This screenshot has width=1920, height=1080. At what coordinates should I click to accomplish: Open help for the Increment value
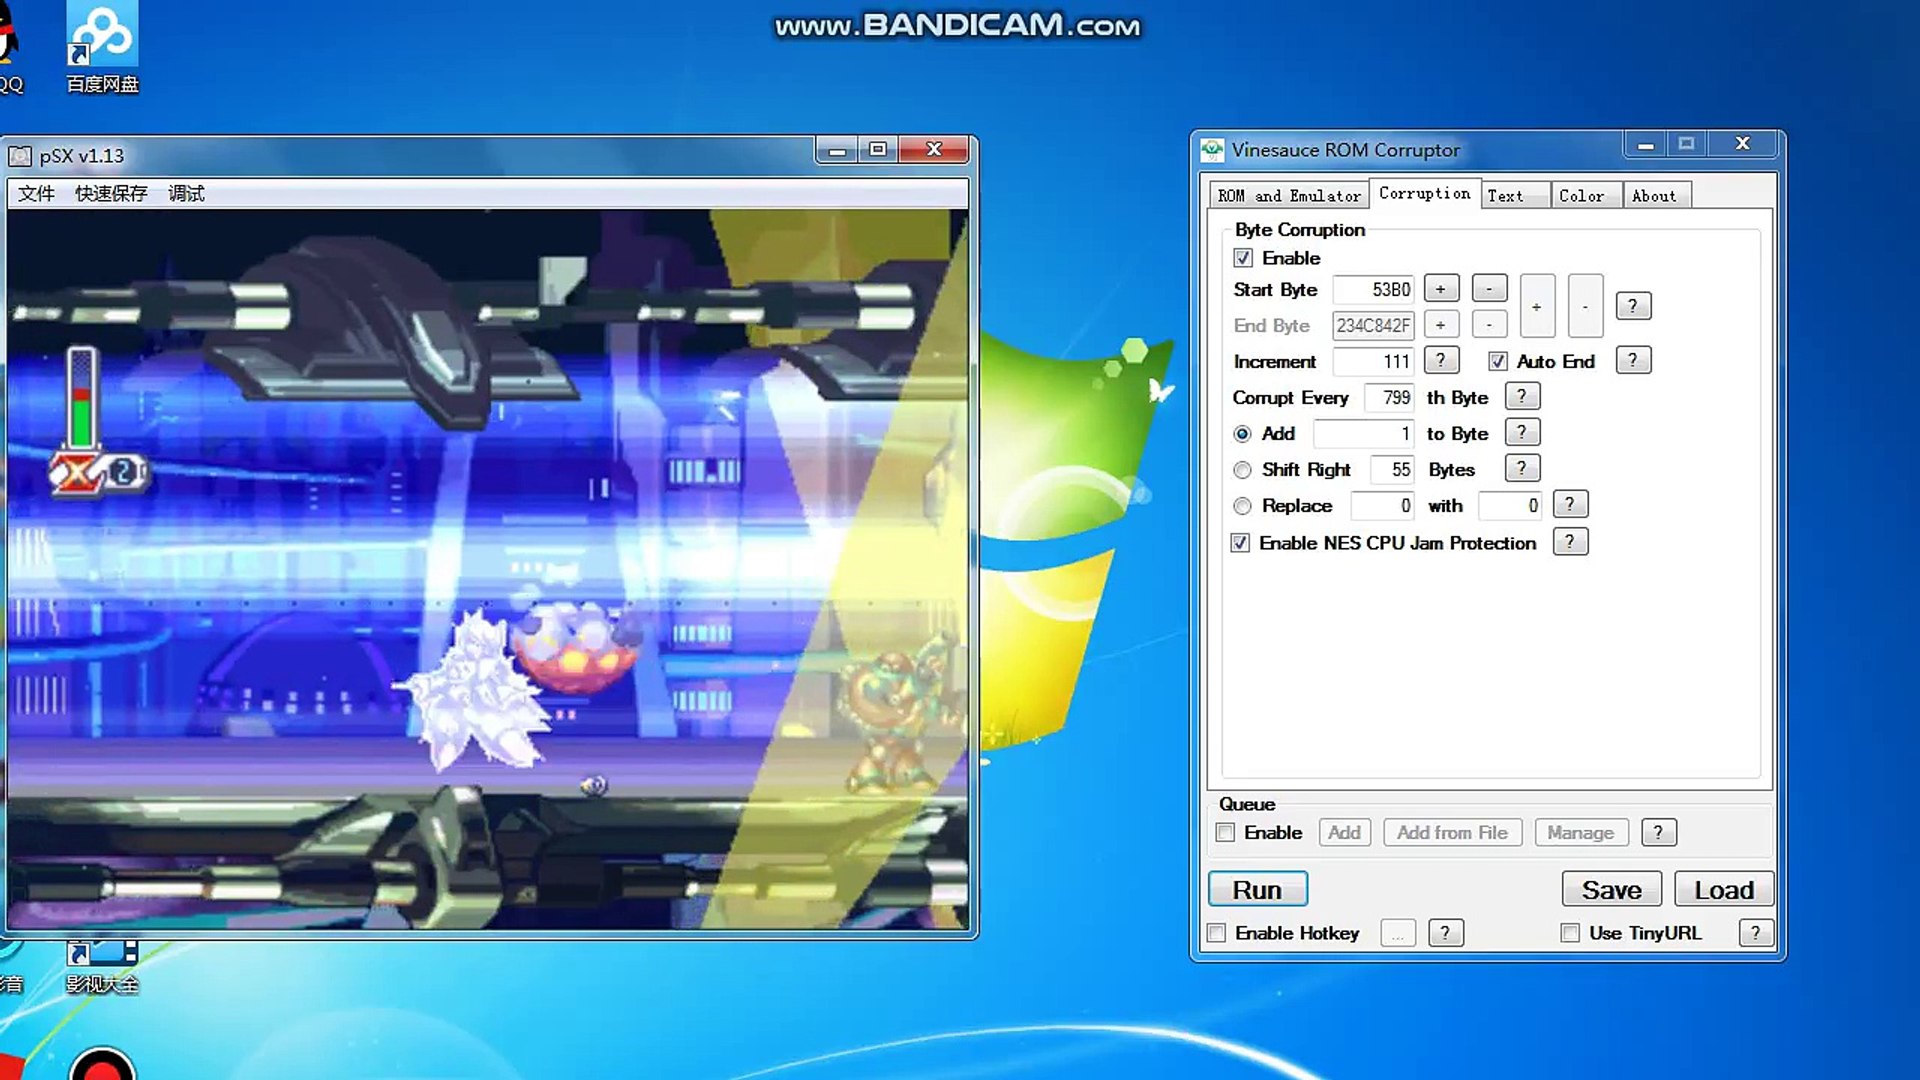click(1440, 360)
